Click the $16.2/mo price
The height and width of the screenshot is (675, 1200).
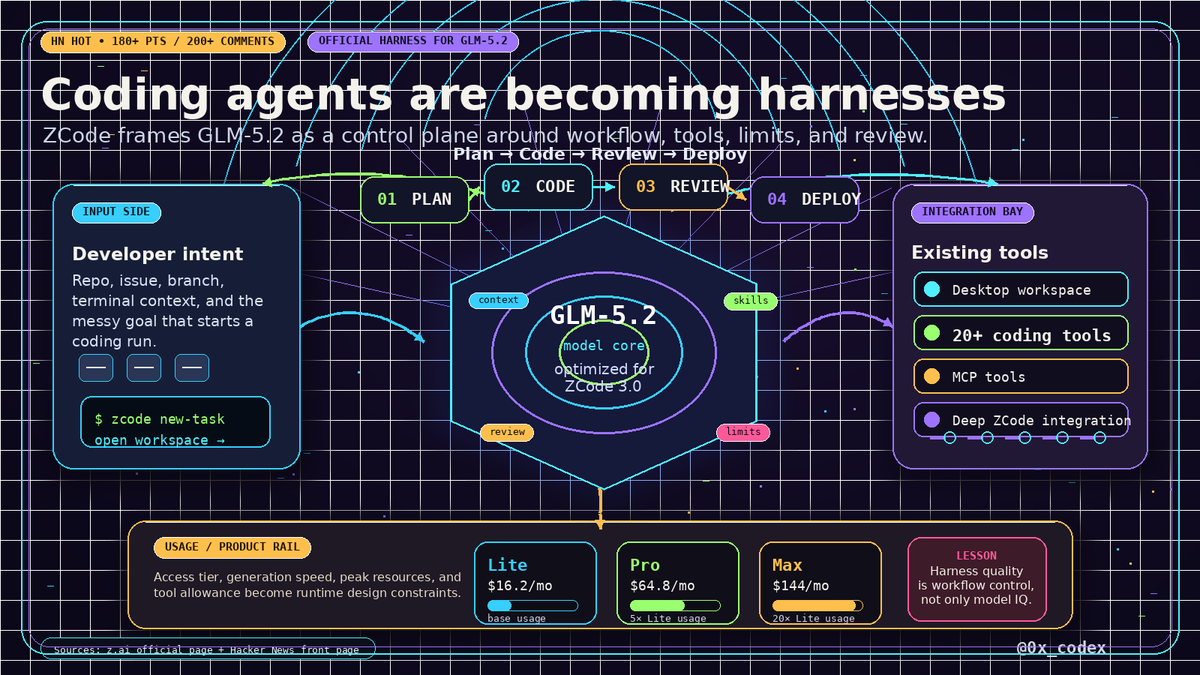click(520, 586)
